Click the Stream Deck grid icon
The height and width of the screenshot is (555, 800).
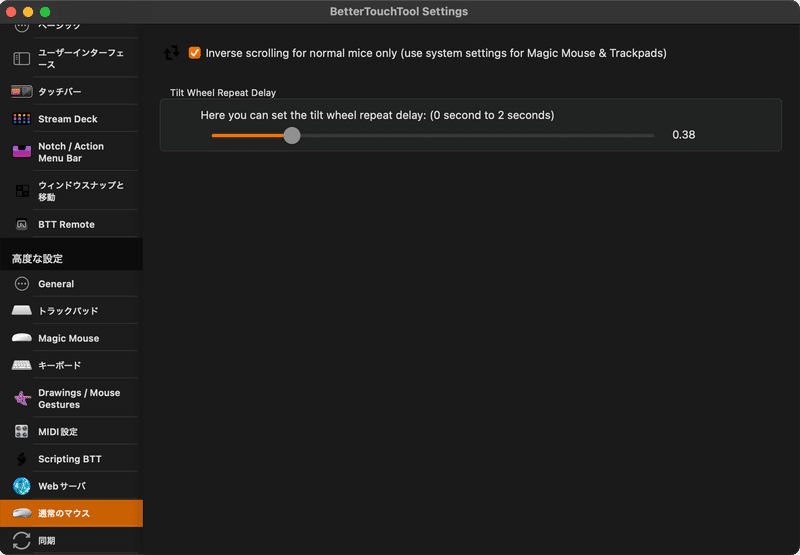(21, 119)
